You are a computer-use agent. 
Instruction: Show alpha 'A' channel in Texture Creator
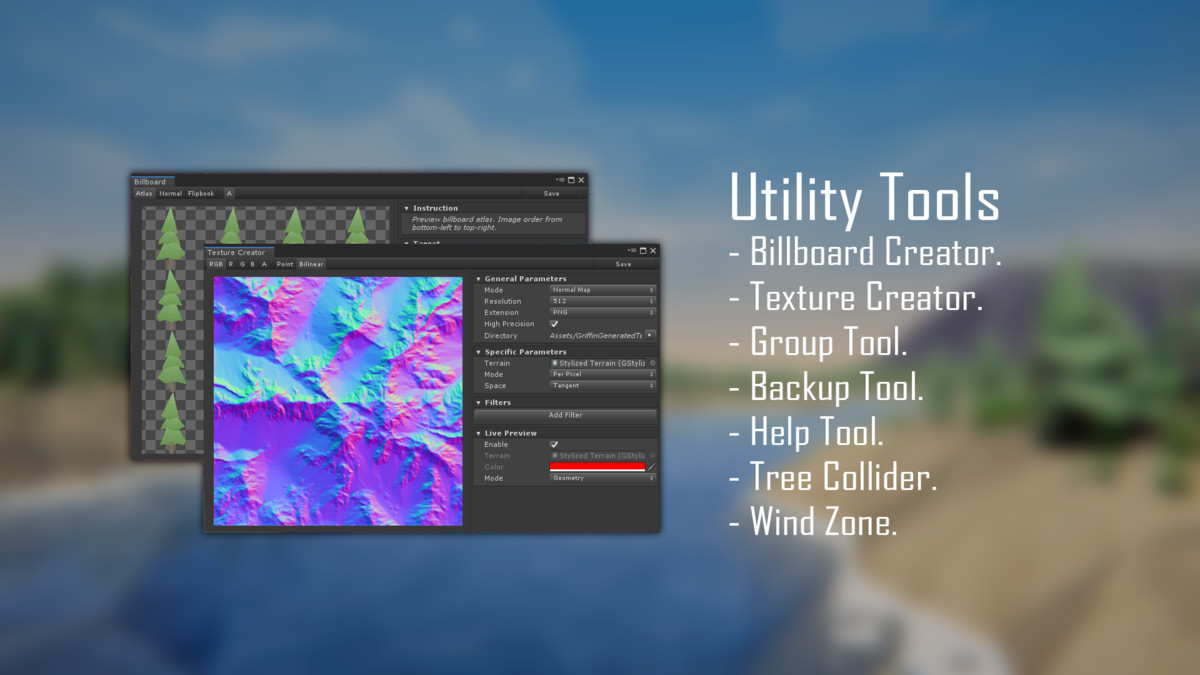pos(264,264)
